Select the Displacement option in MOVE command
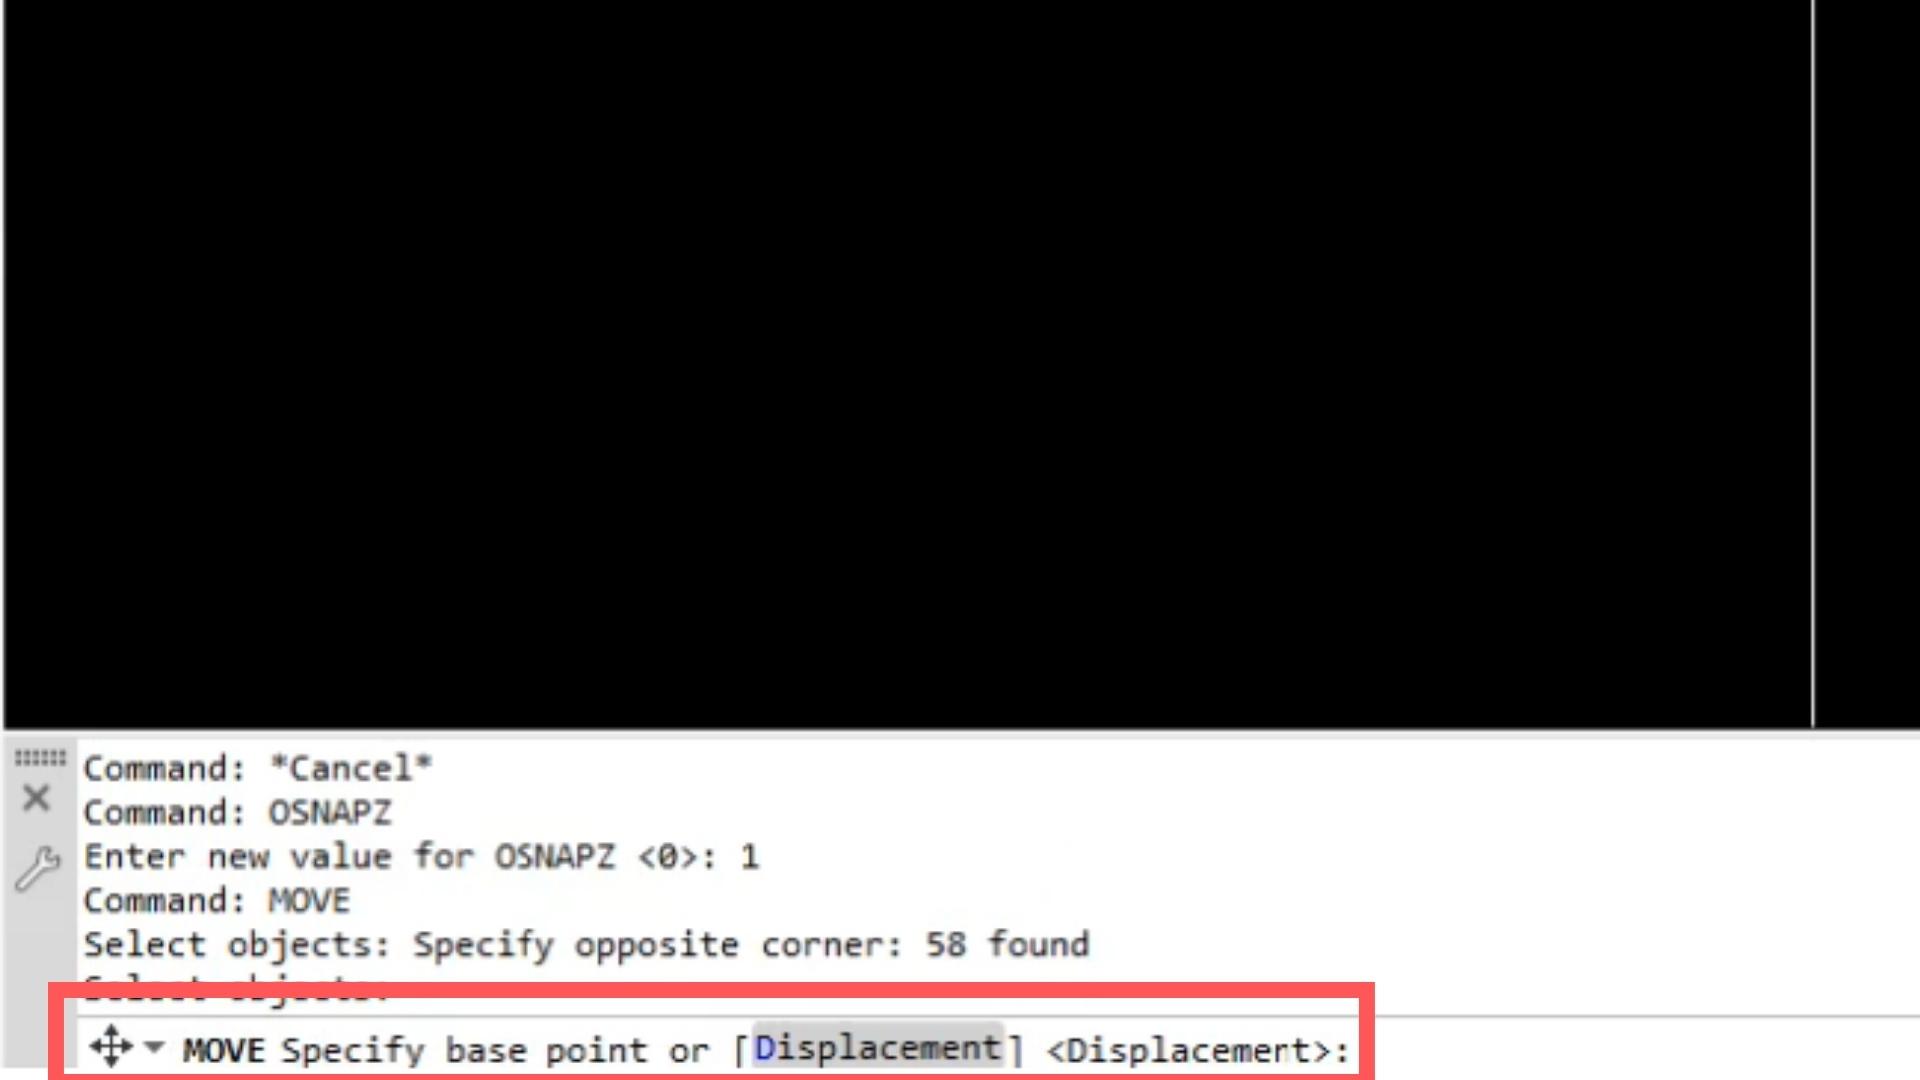Viewport: 1920px width, 1080px height. coord(877,1048)
